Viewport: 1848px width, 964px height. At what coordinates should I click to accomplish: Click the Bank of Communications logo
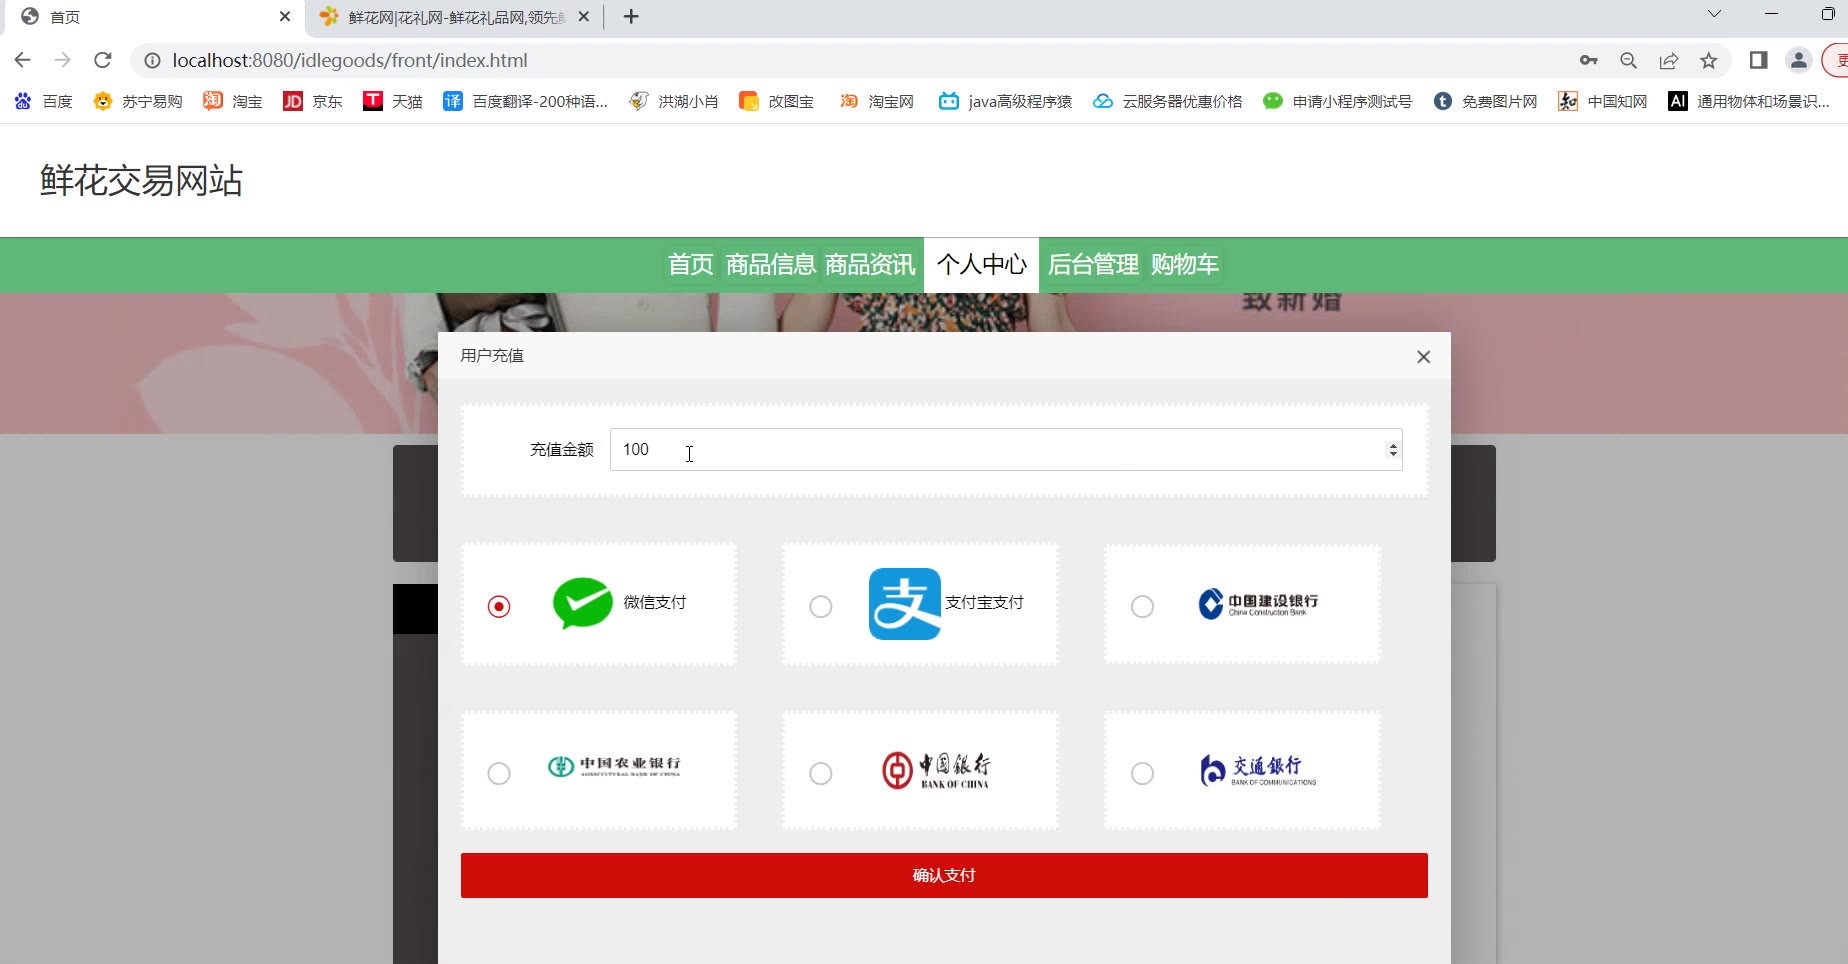click(x=1258, y=770)
